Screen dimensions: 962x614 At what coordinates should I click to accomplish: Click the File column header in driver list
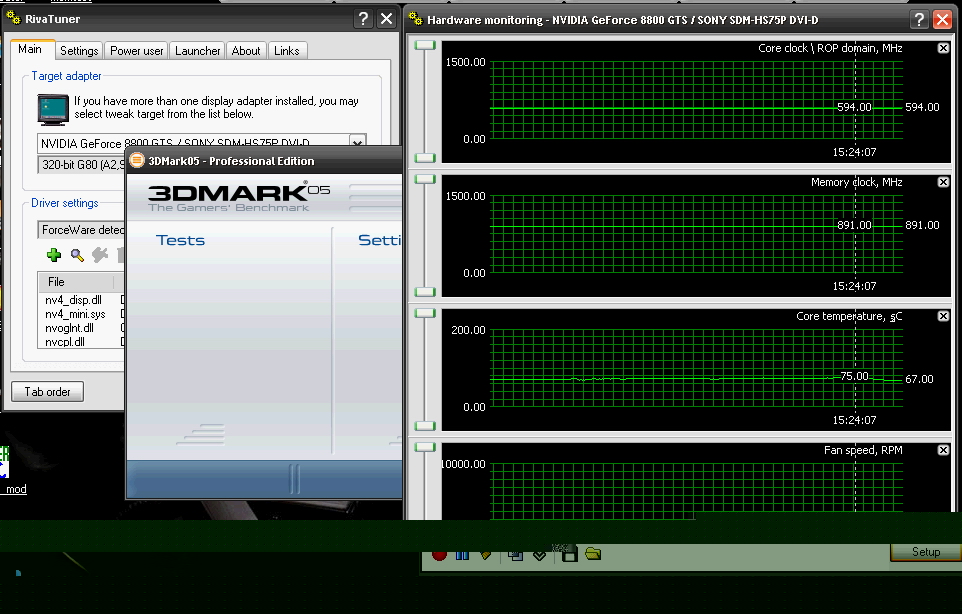click(x=76, y=282)
